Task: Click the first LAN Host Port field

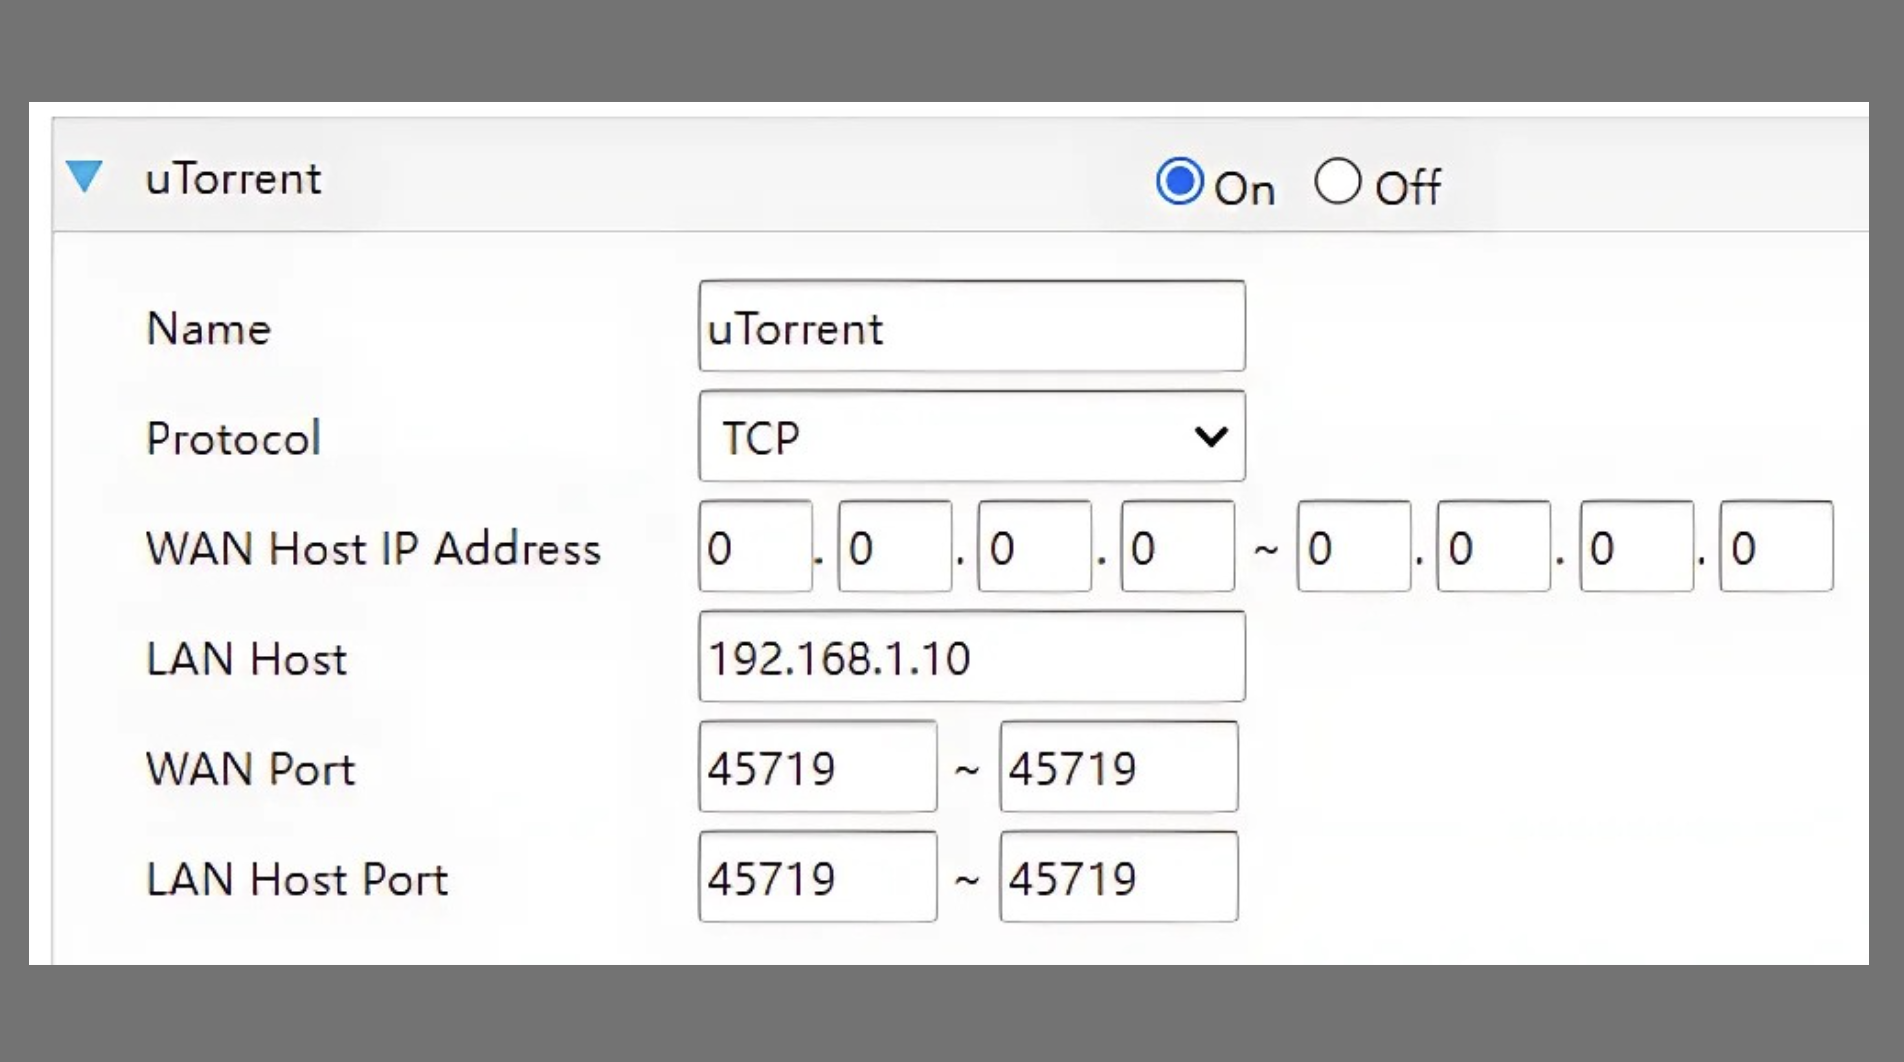Action: coord(817,877)
